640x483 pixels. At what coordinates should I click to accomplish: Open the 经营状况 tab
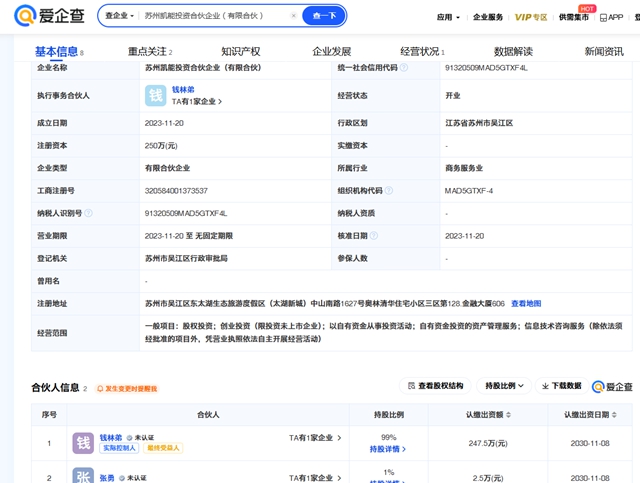click(x=422, y=51)
